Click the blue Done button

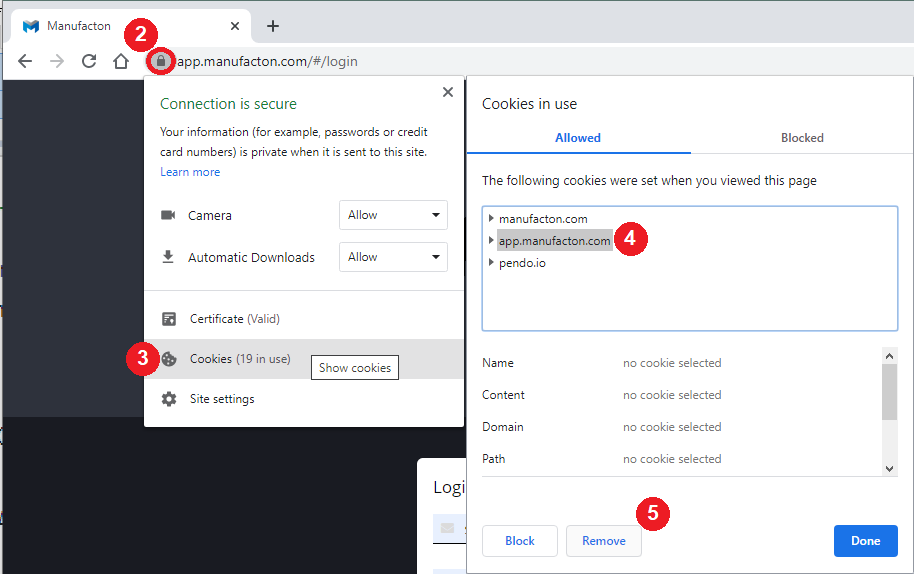tap(865, 541)
